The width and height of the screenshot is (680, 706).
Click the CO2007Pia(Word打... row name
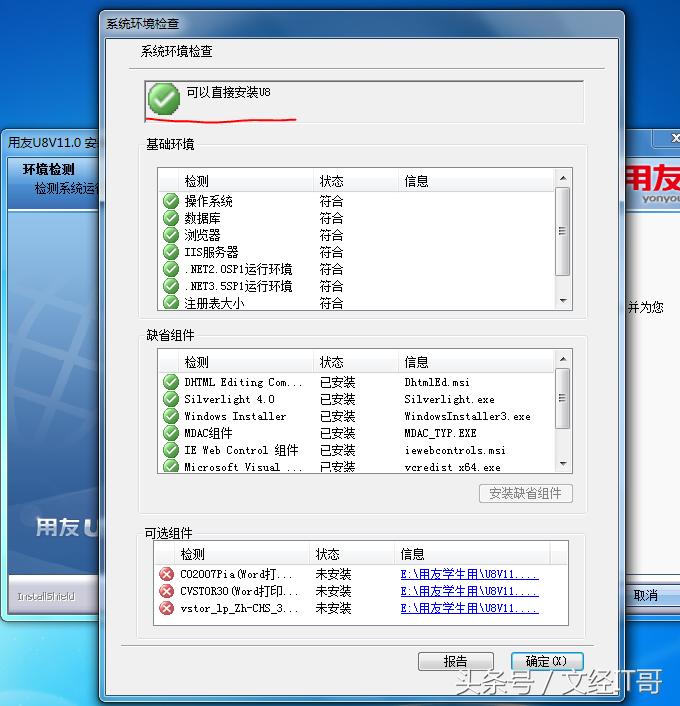tap(236, 574)
